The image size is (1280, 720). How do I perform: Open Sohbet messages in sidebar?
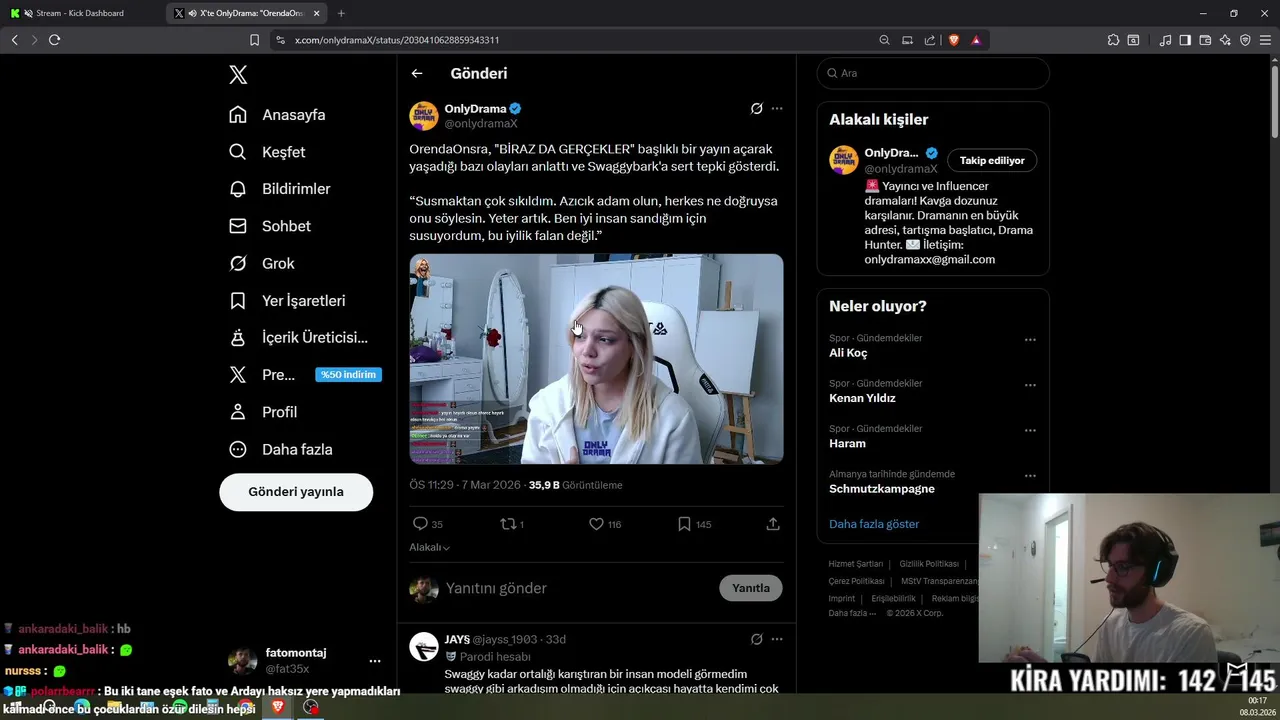tap(270, 226)
